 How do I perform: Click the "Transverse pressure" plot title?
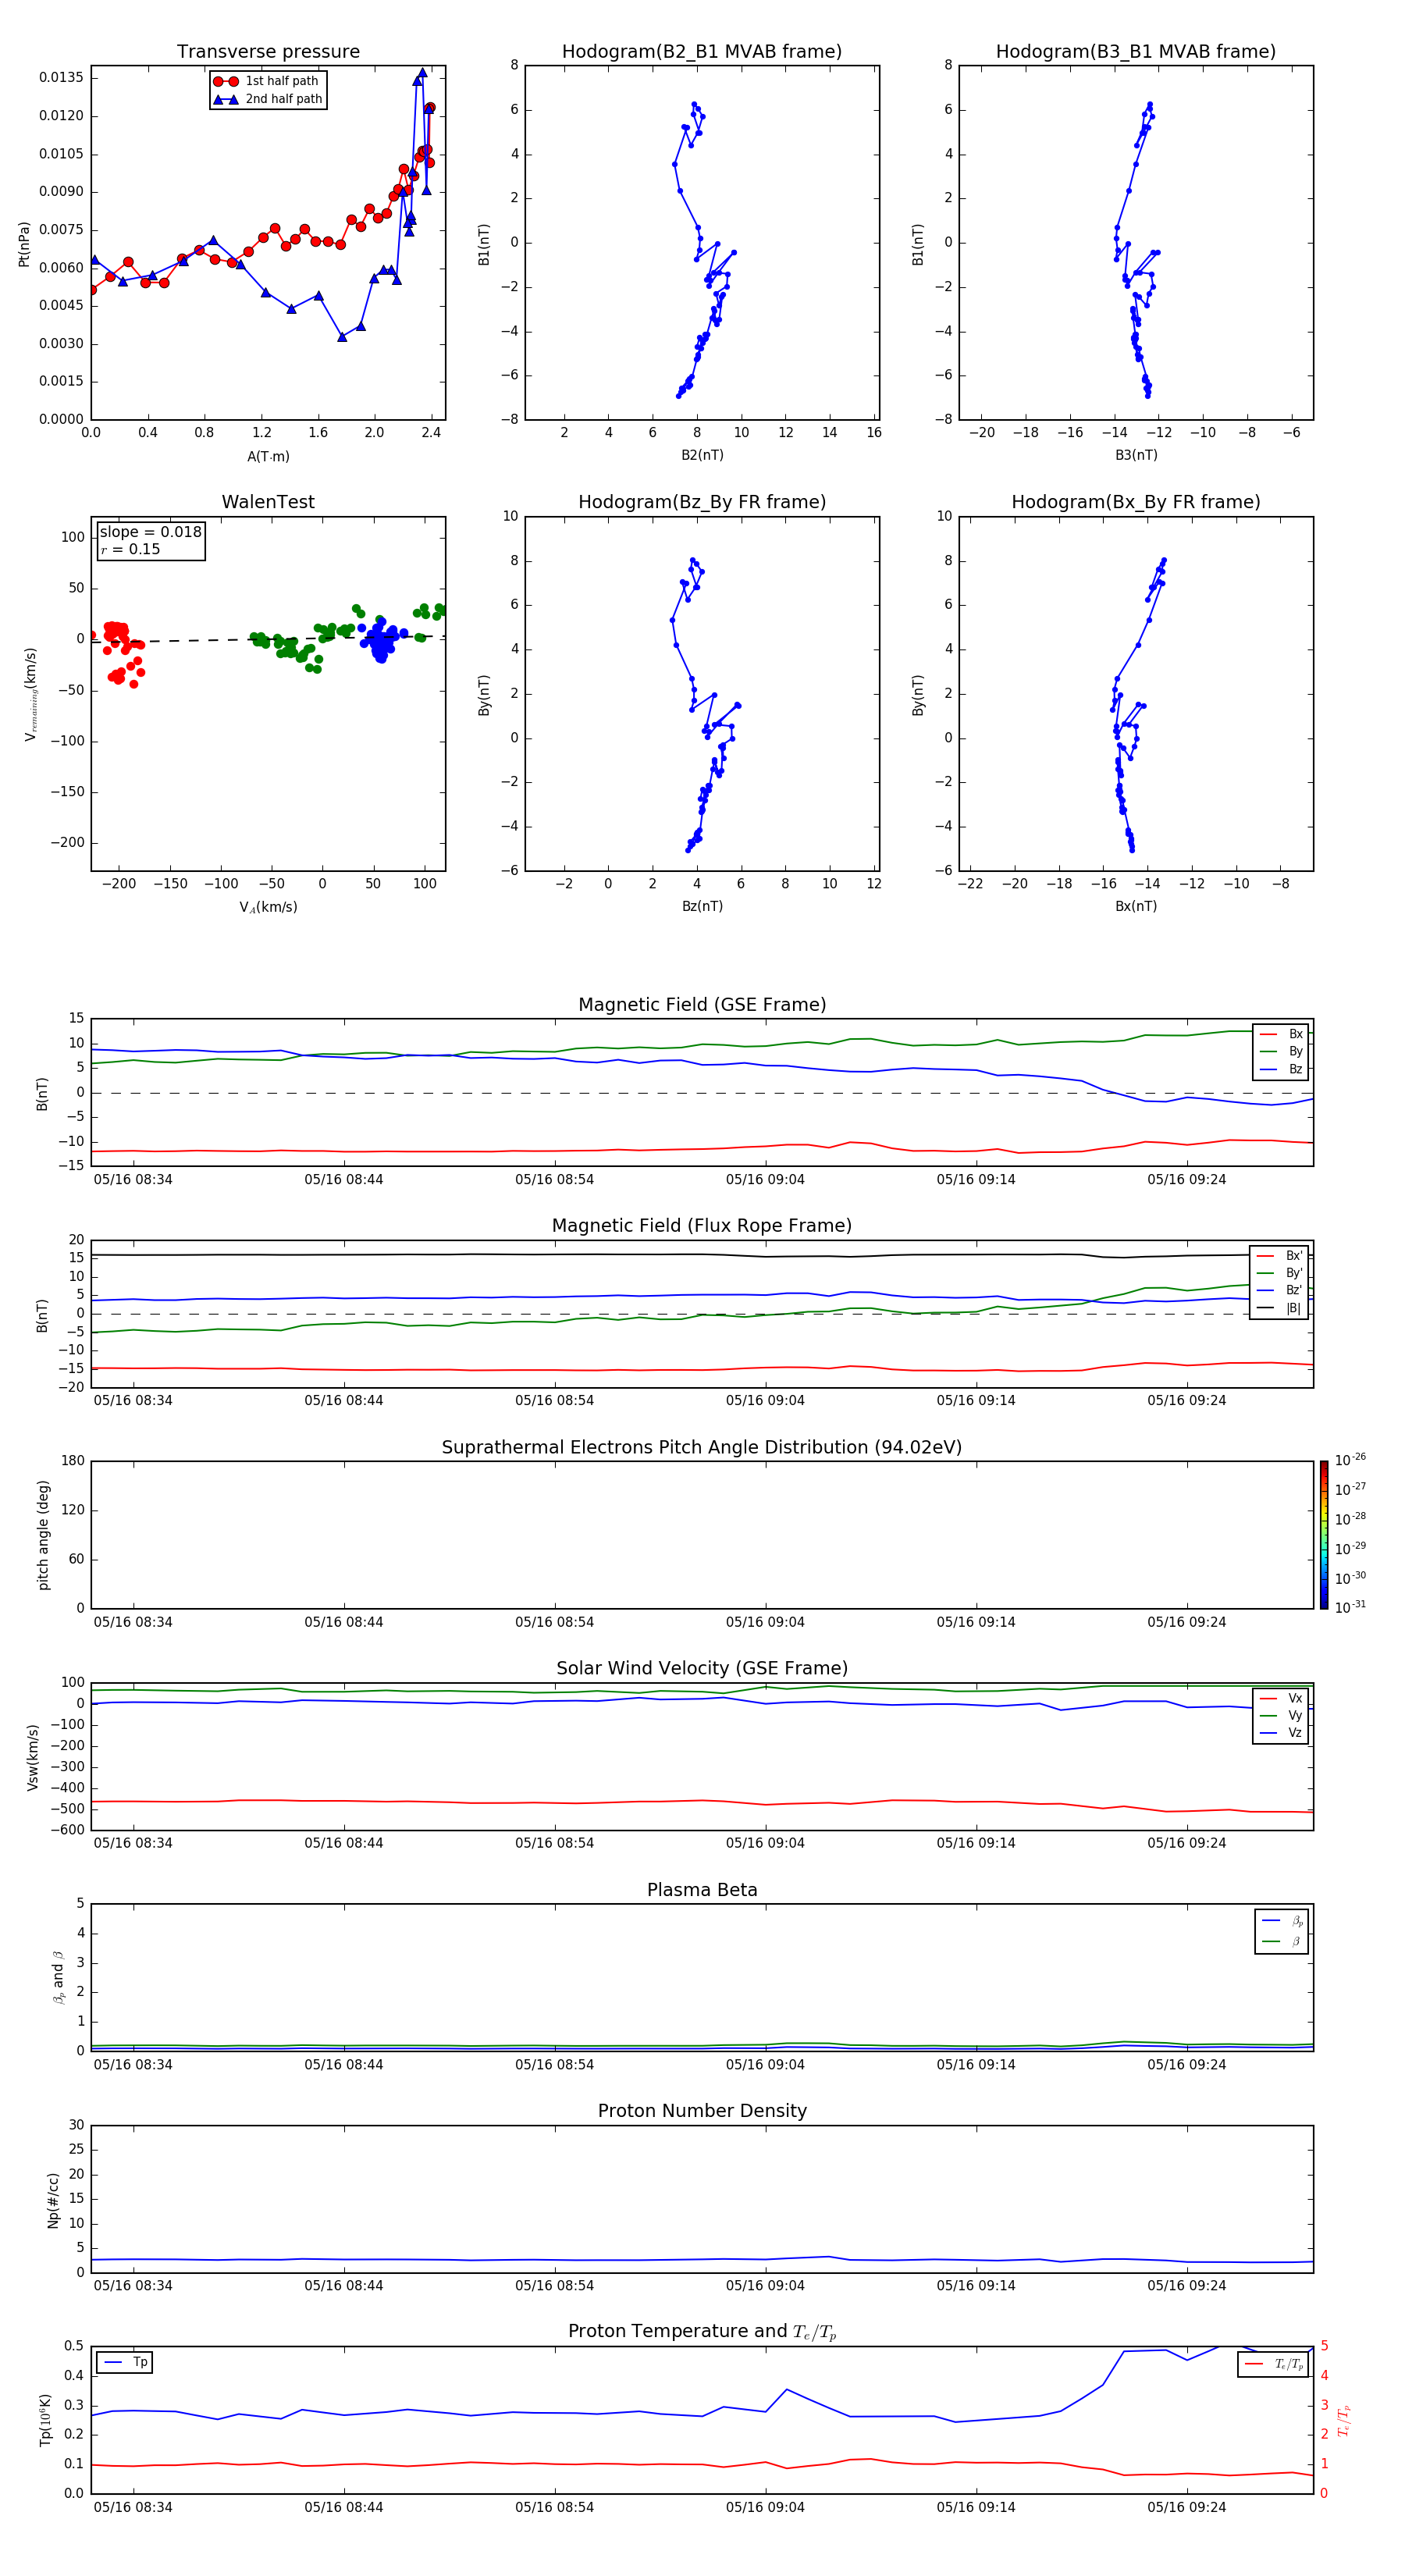pyautogui.click(x=268, y=52)
